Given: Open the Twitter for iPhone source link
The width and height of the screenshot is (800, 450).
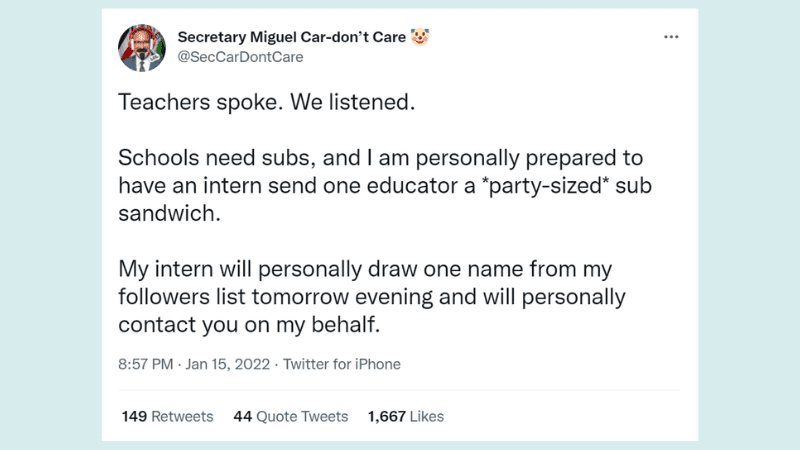Looking at the screenshot, I should (x=342, y=364).
